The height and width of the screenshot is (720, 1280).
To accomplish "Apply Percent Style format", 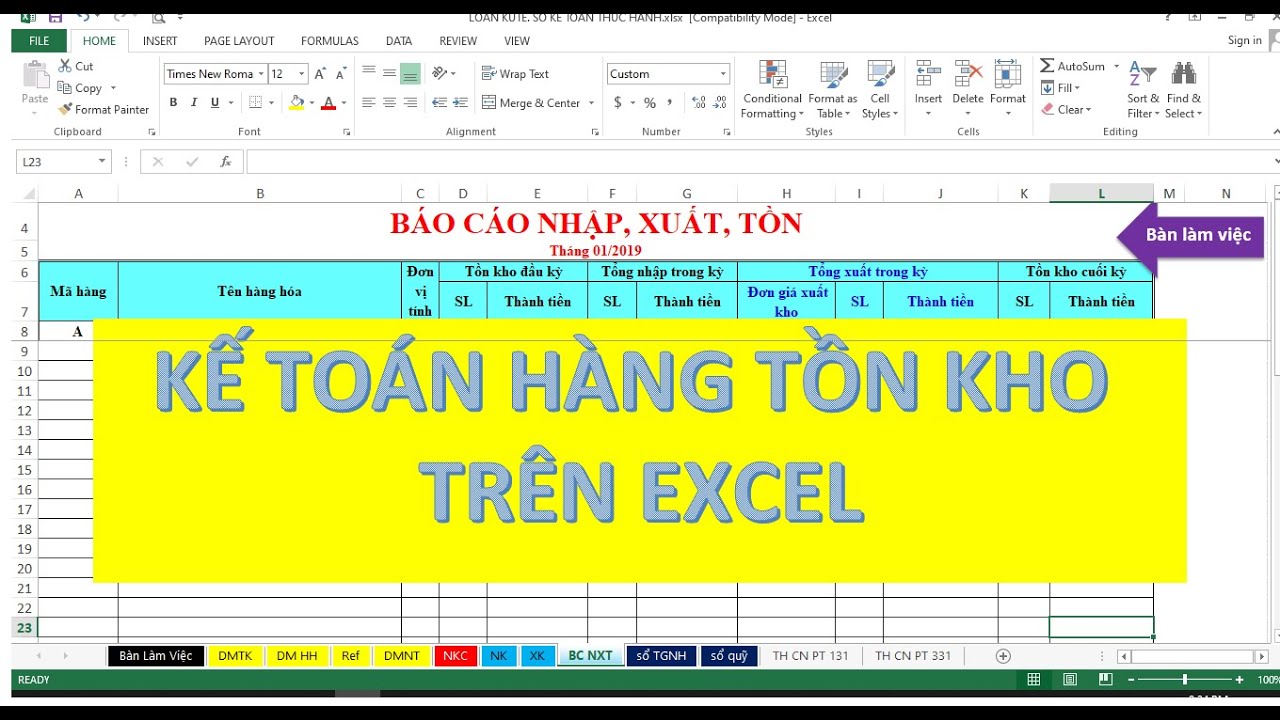I will point(650,103).
